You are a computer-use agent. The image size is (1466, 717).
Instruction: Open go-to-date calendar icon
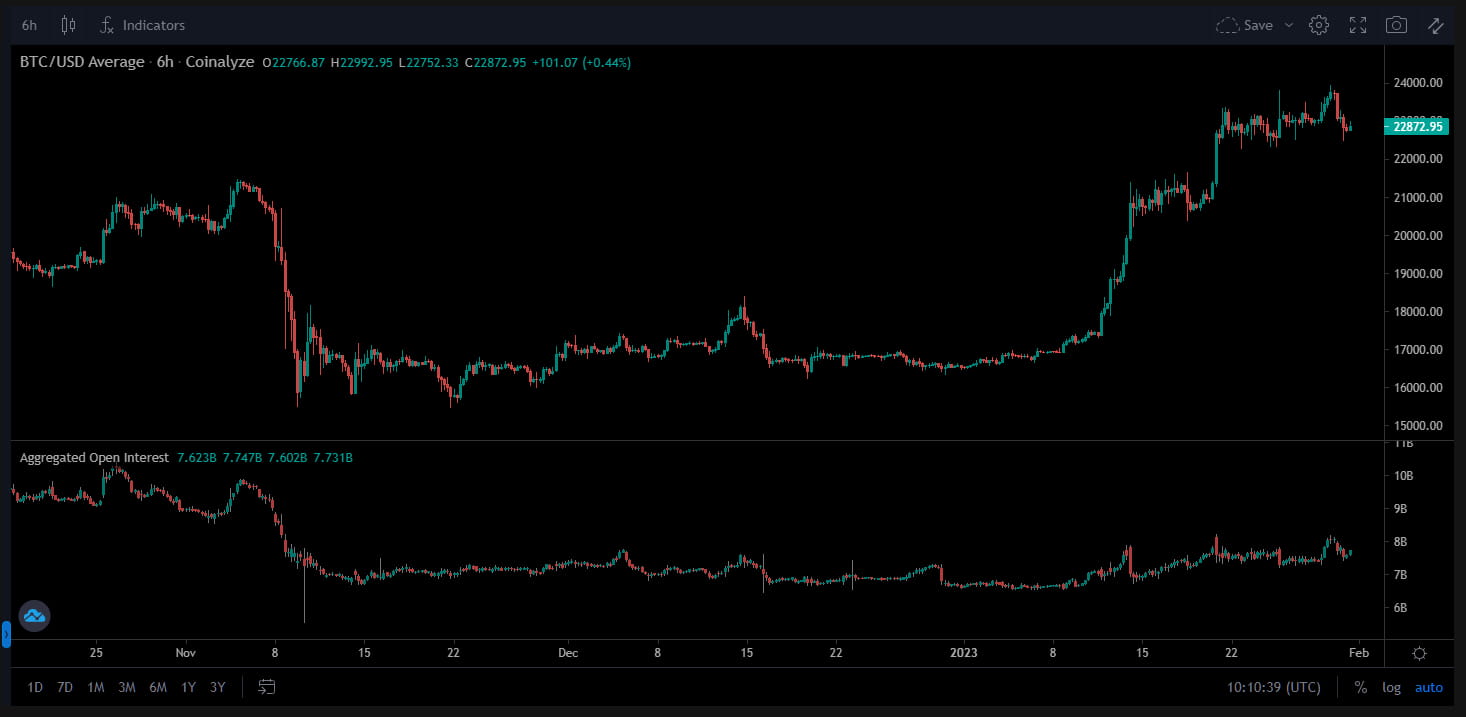point(266,687)
